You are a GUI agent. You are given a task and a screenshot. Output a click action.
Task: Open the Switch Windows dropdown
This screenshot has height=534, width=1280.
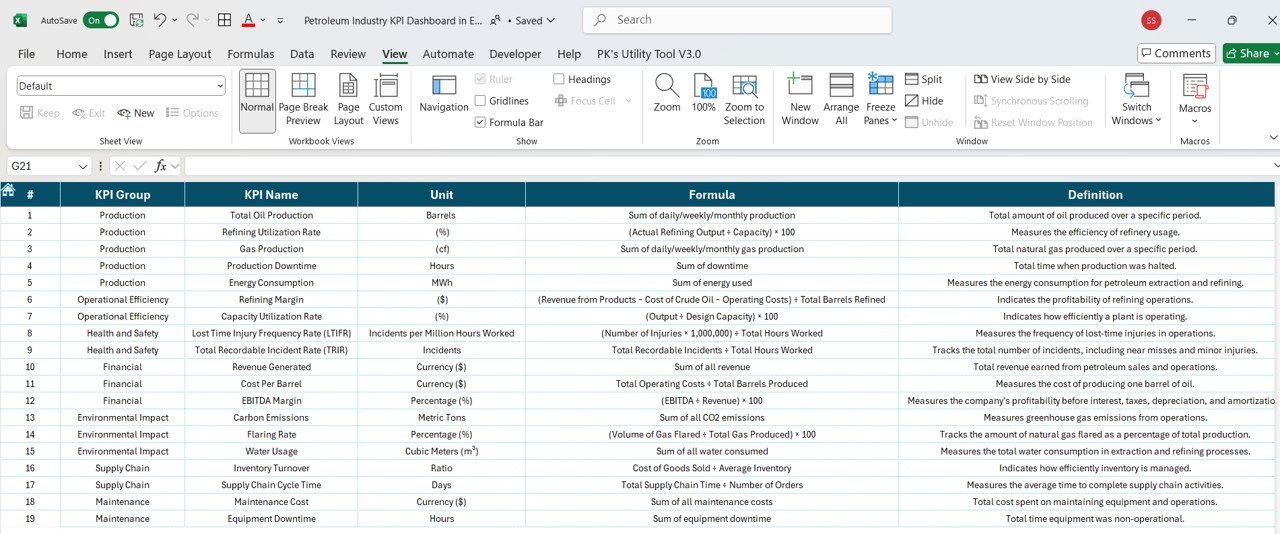[1137, 100]
